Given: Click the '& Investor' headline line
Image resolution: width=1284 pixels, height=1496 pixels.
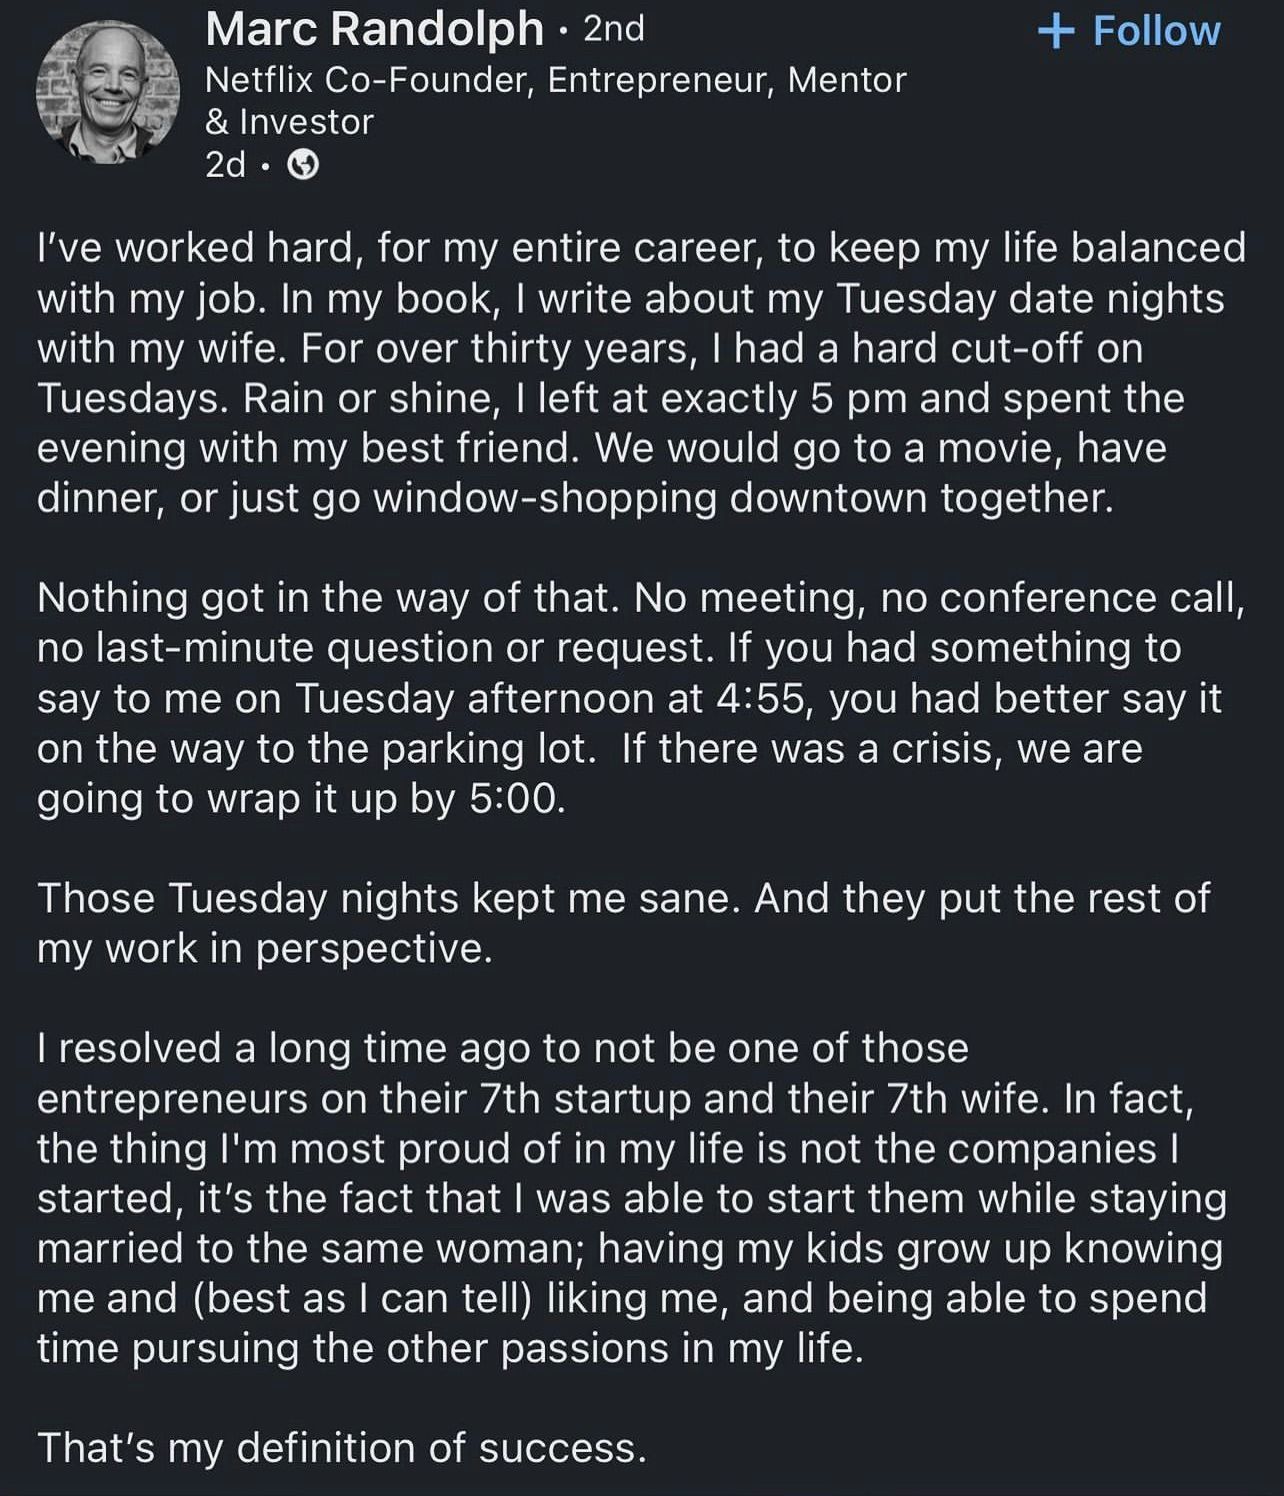Looking at the screenshot, I should pos(289,122).
